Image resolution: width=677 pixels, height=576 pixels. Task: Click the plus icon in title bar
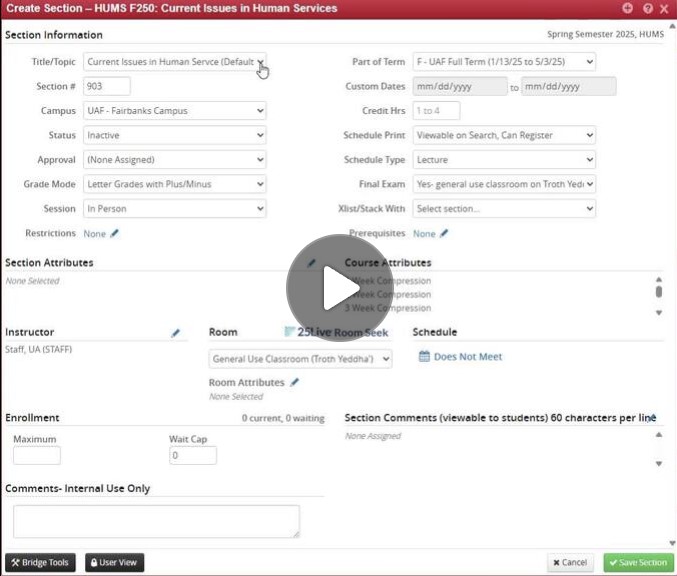628,8
